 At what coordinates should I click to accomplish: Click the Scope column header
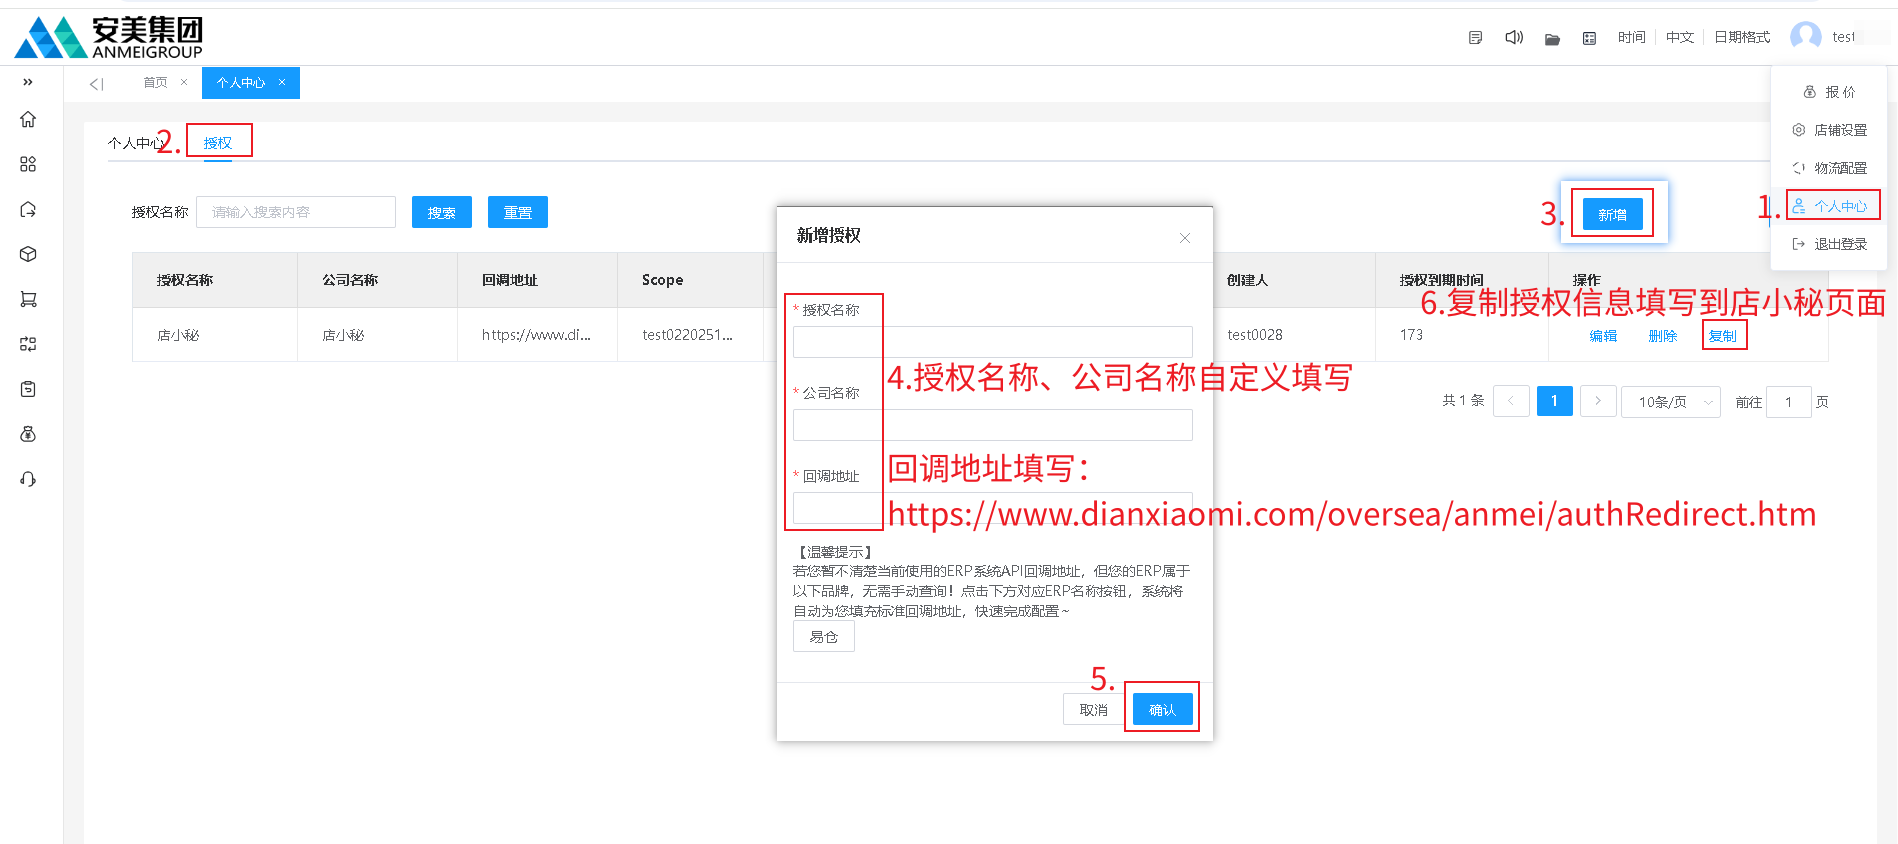coord(662,280)
